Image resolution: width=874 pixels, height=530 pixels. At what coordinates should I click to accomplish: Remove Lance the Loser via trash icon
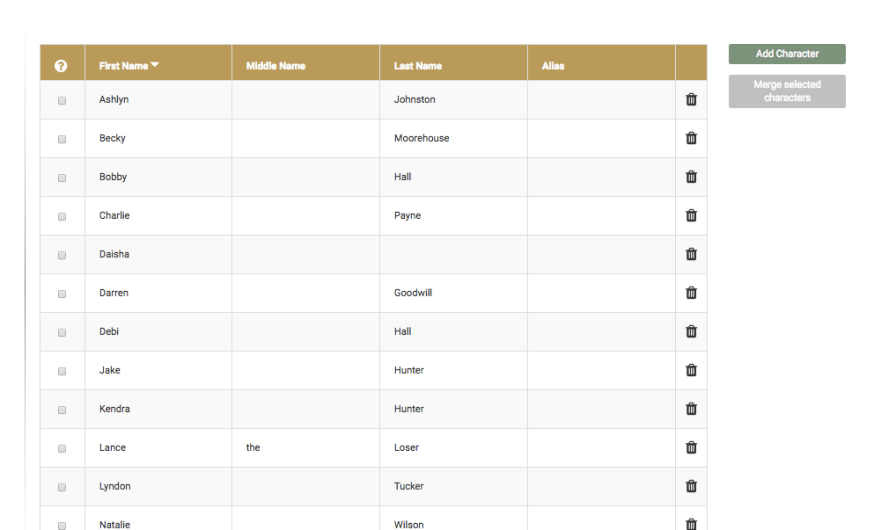pos(691,447)
